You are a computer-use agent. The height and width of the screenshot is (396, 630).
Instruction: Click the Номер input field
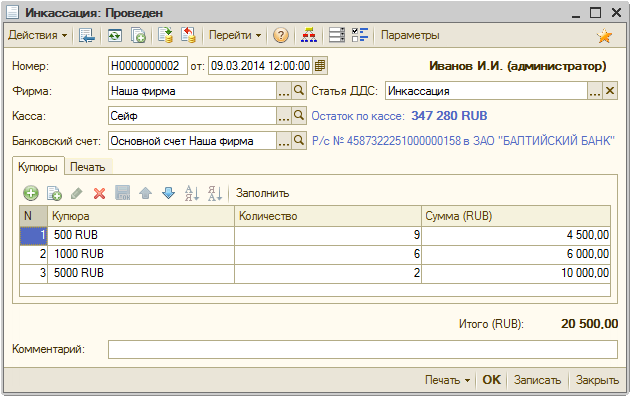click(x=147, y=65)
